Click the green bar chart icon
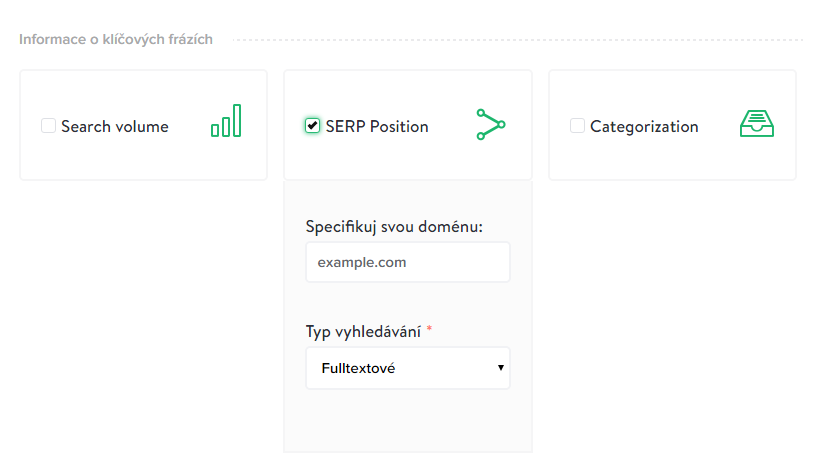818x465 pixels. tap(226, 121)
